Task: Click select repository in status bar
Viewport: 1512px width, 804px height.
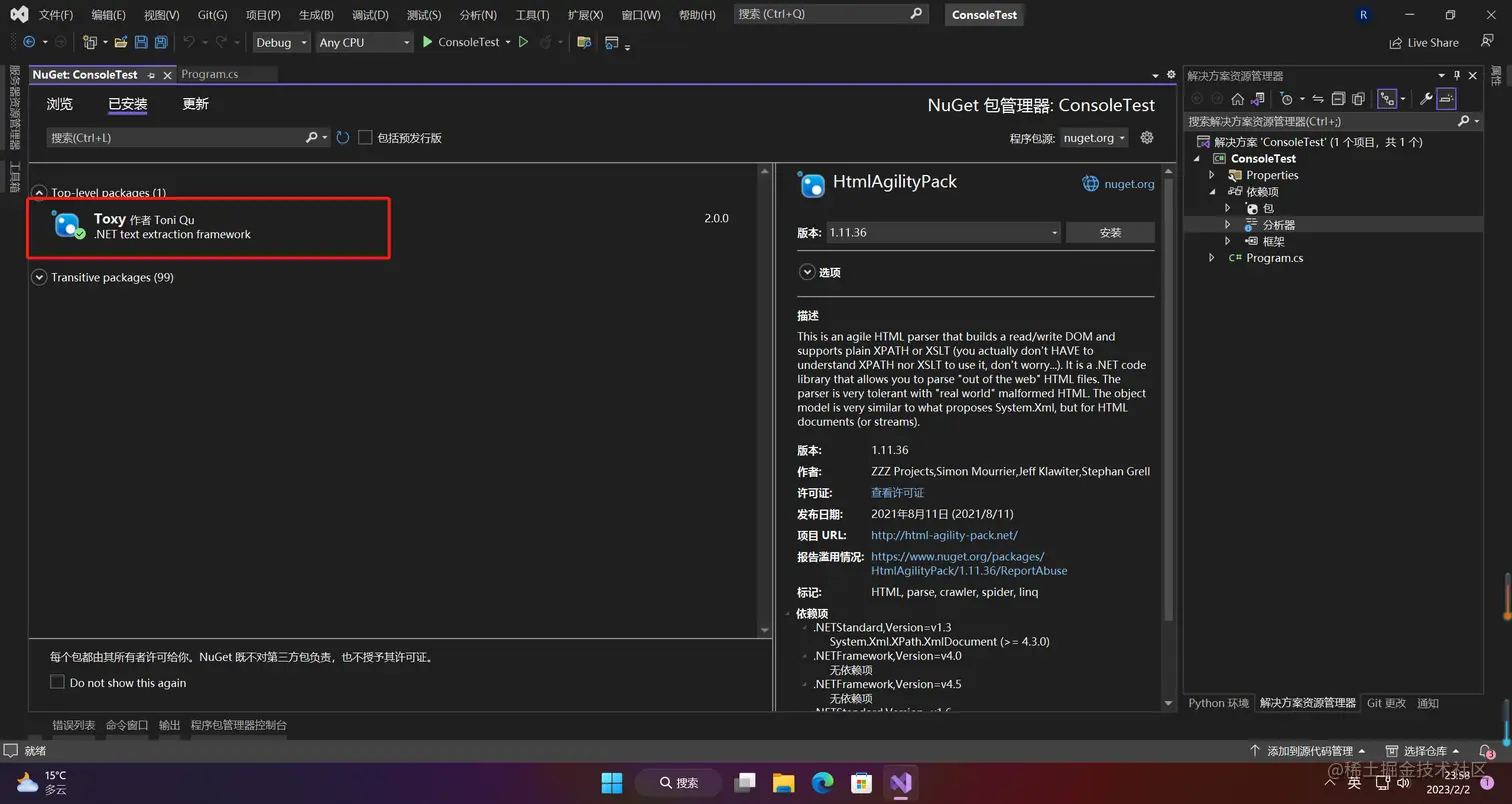Action: click(x=1423, y=751)
